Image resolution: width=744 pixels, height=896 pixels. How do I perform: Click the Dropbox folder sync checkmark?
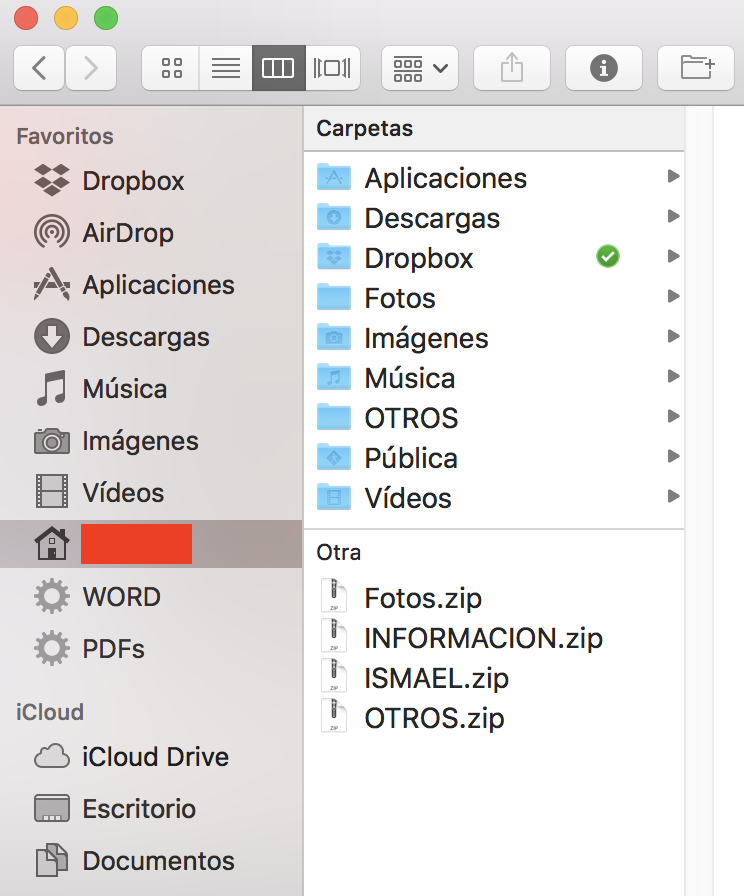(607, 257)
